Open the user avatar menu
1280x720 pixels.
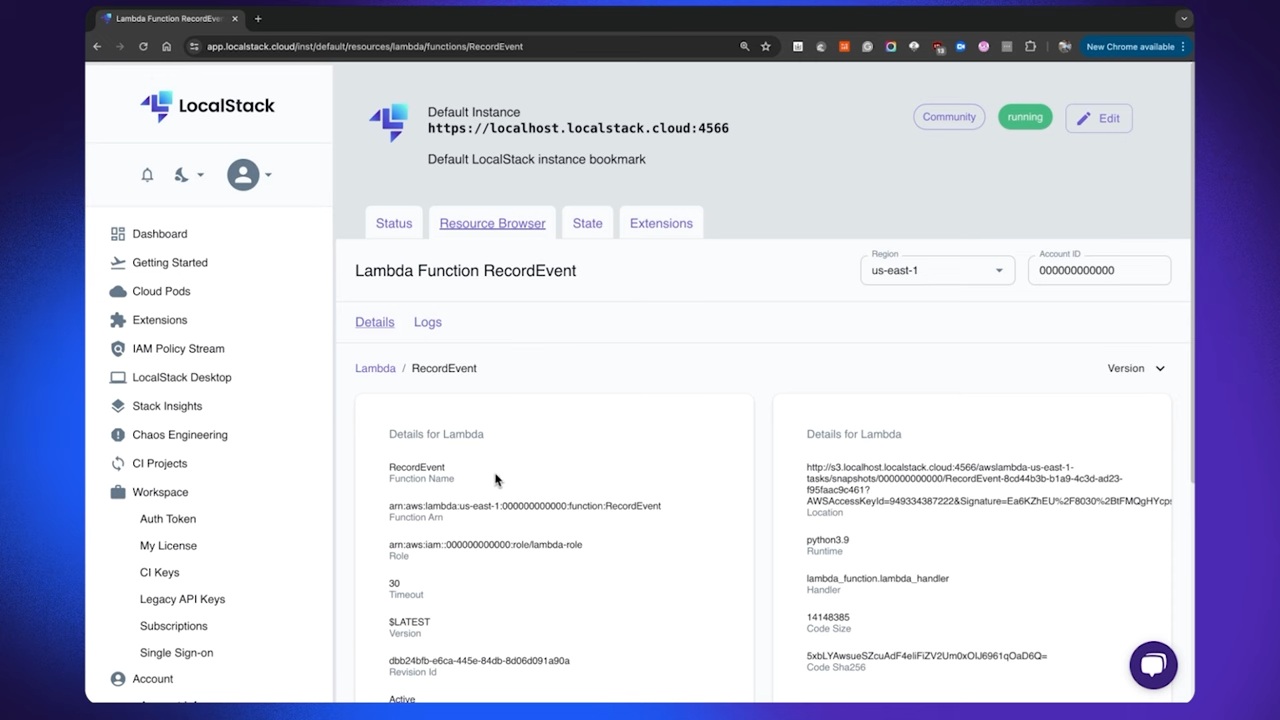tap(243, 175)
